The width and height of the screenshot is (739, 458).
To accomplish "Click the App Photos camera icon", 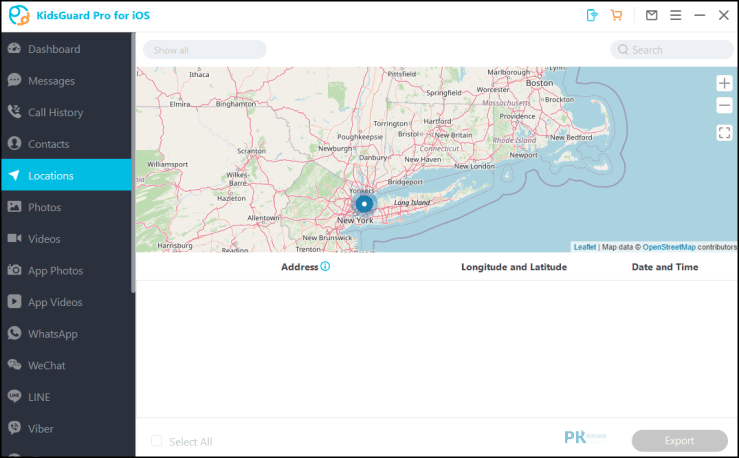I will pyautogui.click(x=14, y=270).
